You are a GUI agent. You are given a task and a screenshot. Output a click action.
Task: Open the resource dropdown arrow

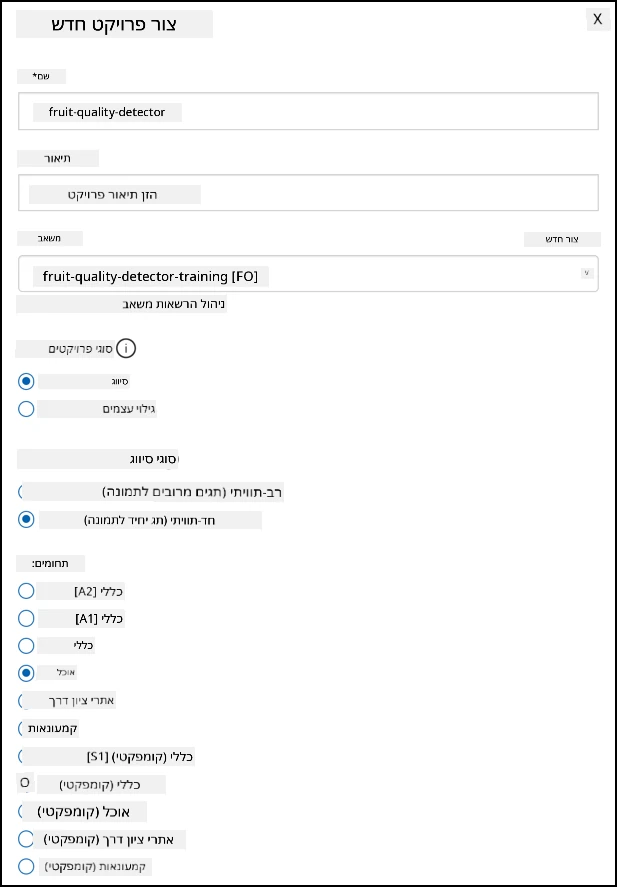click(x=586, y=273)
